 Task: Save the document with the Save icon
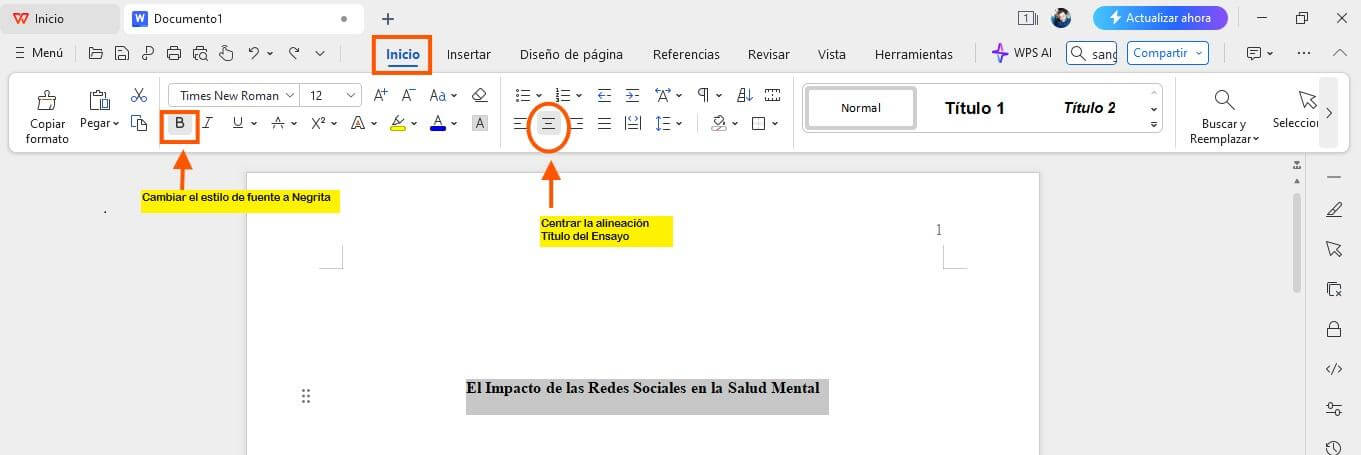122,53
